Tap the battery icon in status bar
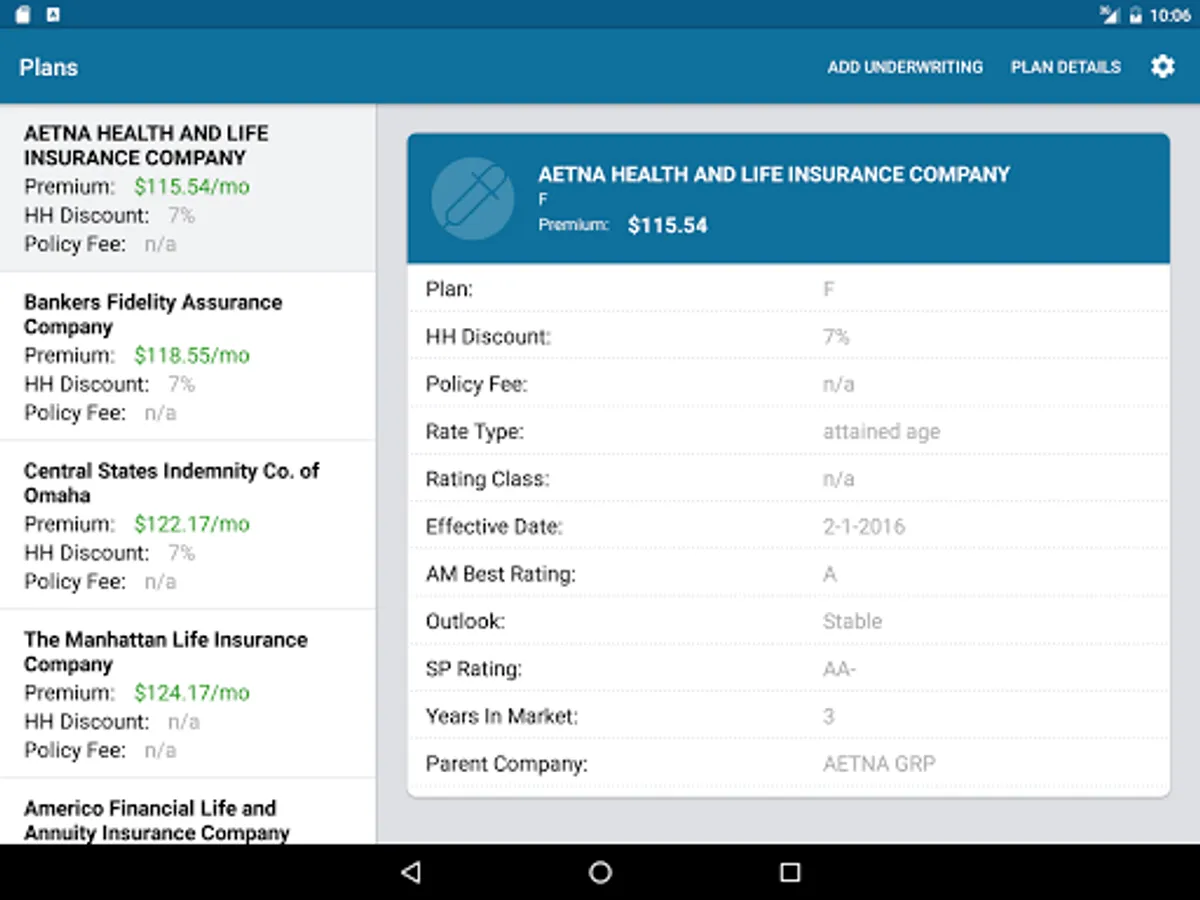Screen dimensions: 1200x900 click(1136, 15)
